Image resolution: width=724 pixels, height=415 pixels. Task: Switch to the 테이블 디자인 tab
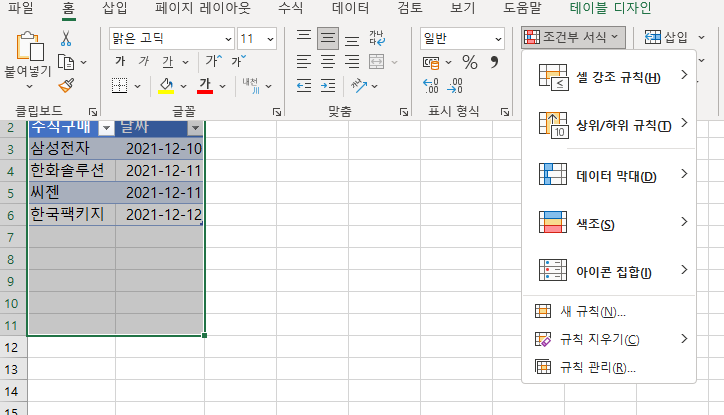(x=610, y=8)
